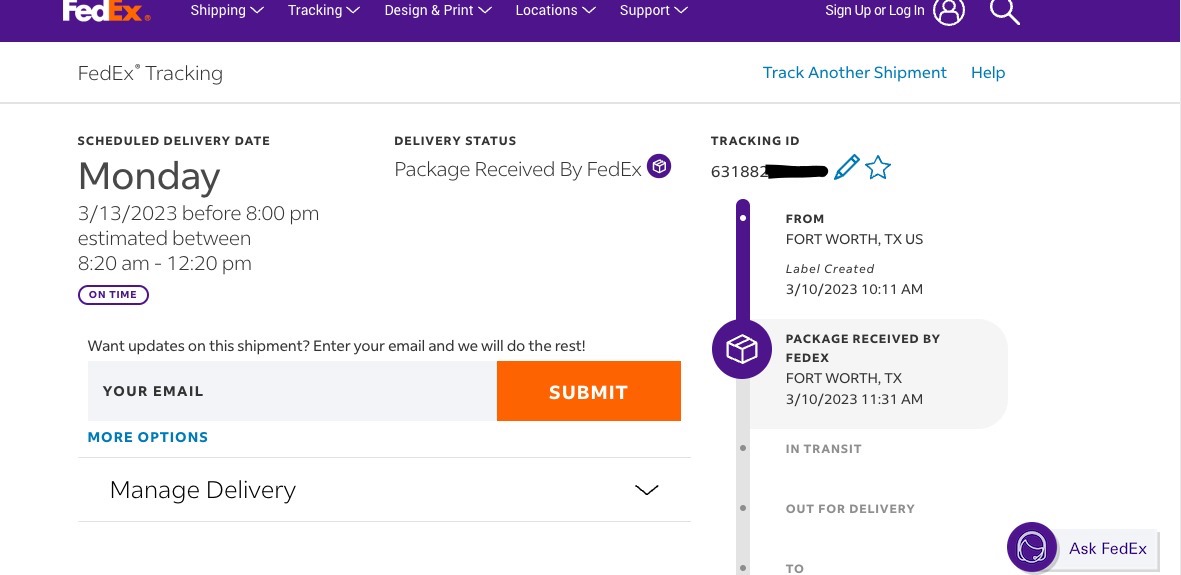Open the Locations menu
The width and height of the screenshot is (1181, 575).
pos(555,11)
